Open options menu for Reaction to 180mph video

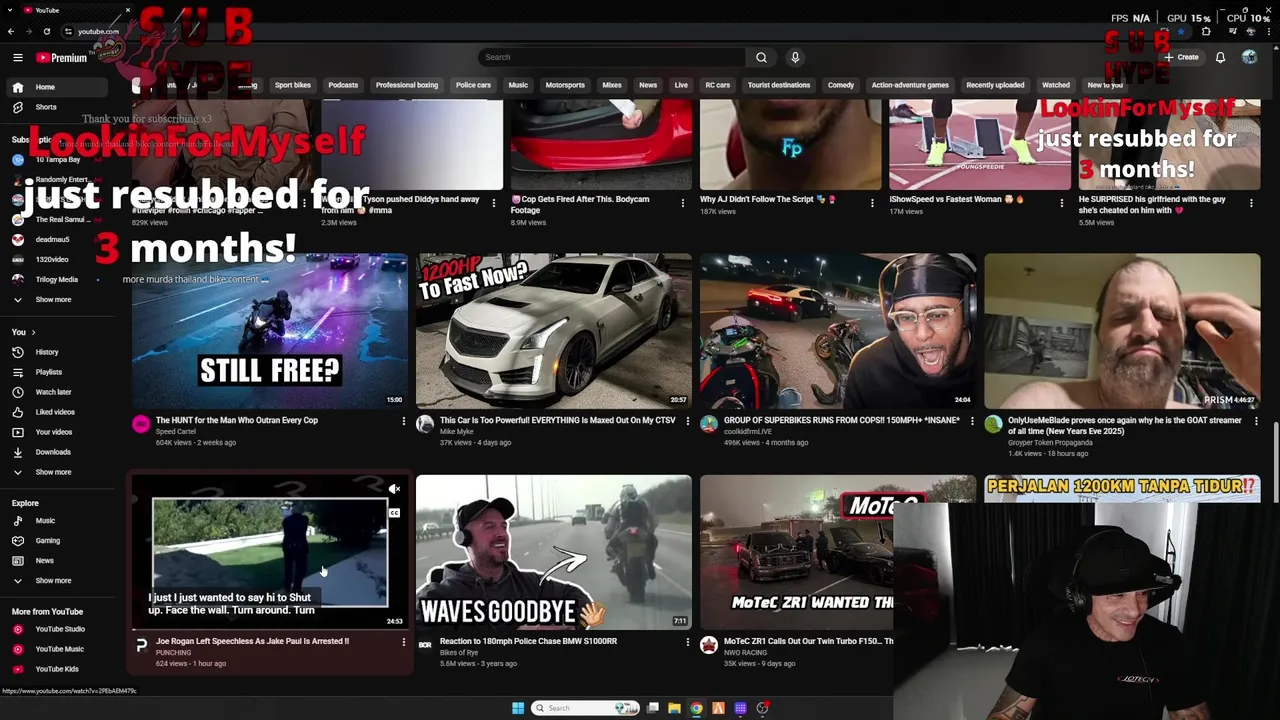click(x=688, y=643)
